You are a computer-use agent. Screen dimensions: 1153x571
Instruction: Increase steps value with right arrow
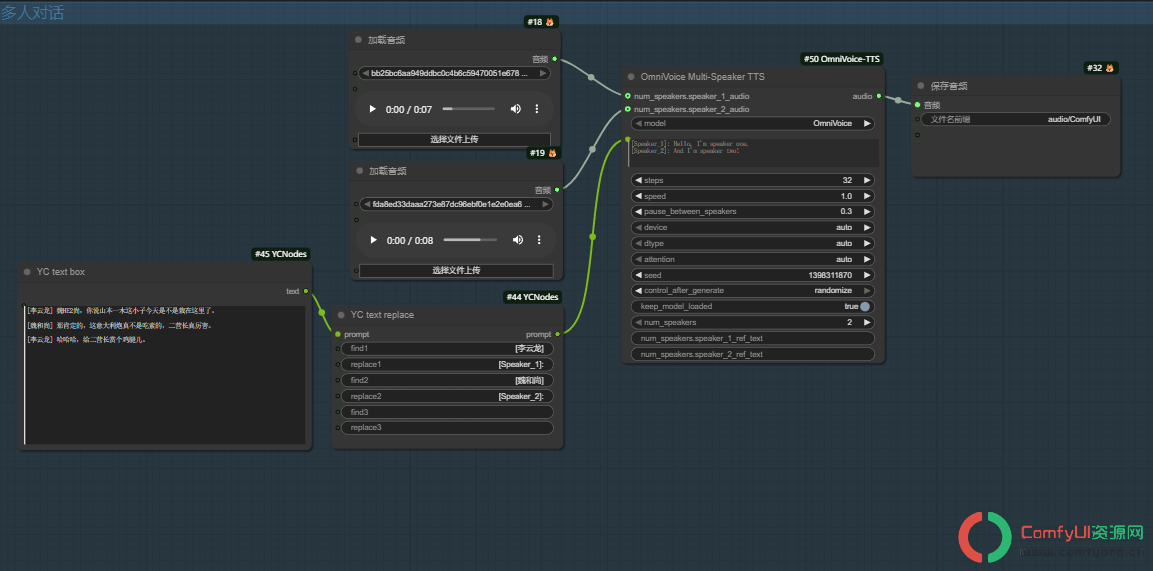point(868,180)
